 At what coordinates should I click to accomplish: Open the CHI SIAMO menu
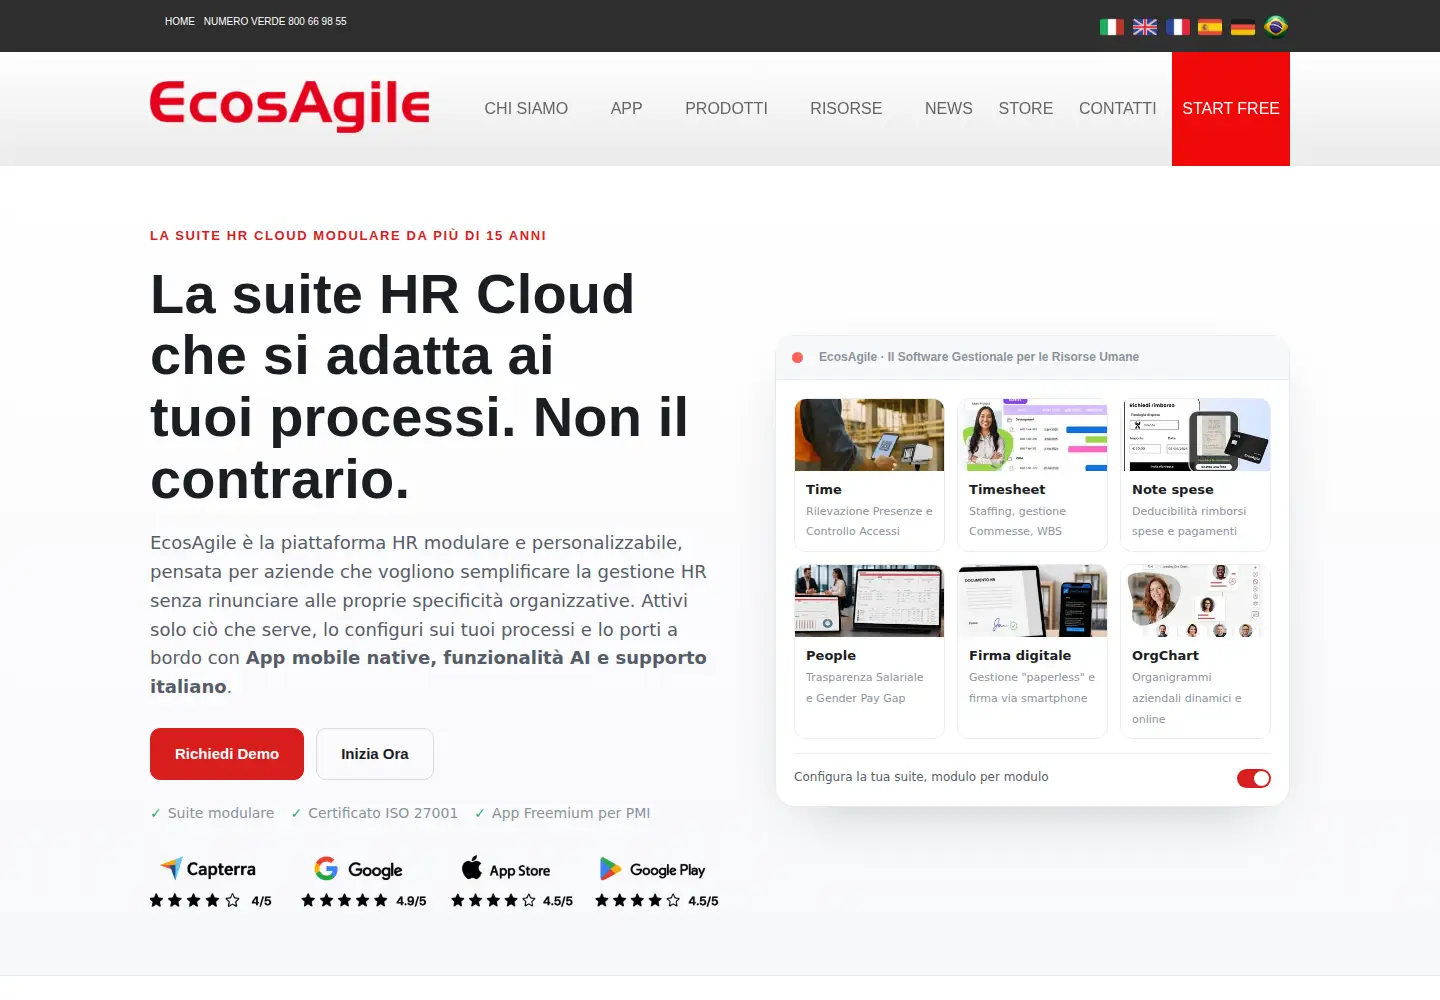click(x=526, y=108)
